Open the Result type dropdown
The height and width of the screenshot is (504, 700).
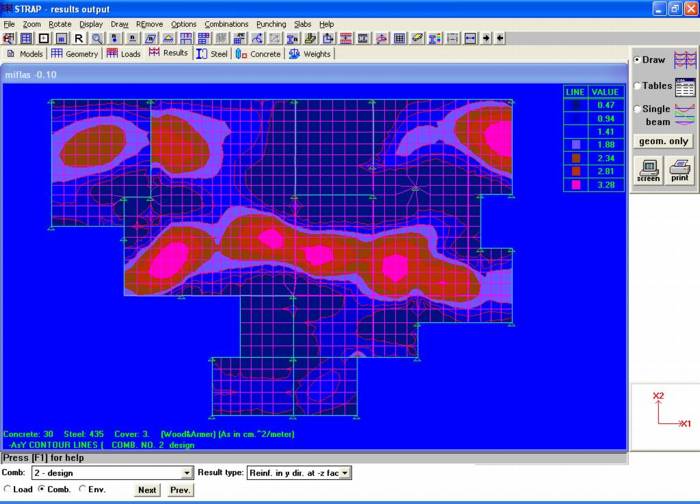pyautogui.click(x=345, y=473)
